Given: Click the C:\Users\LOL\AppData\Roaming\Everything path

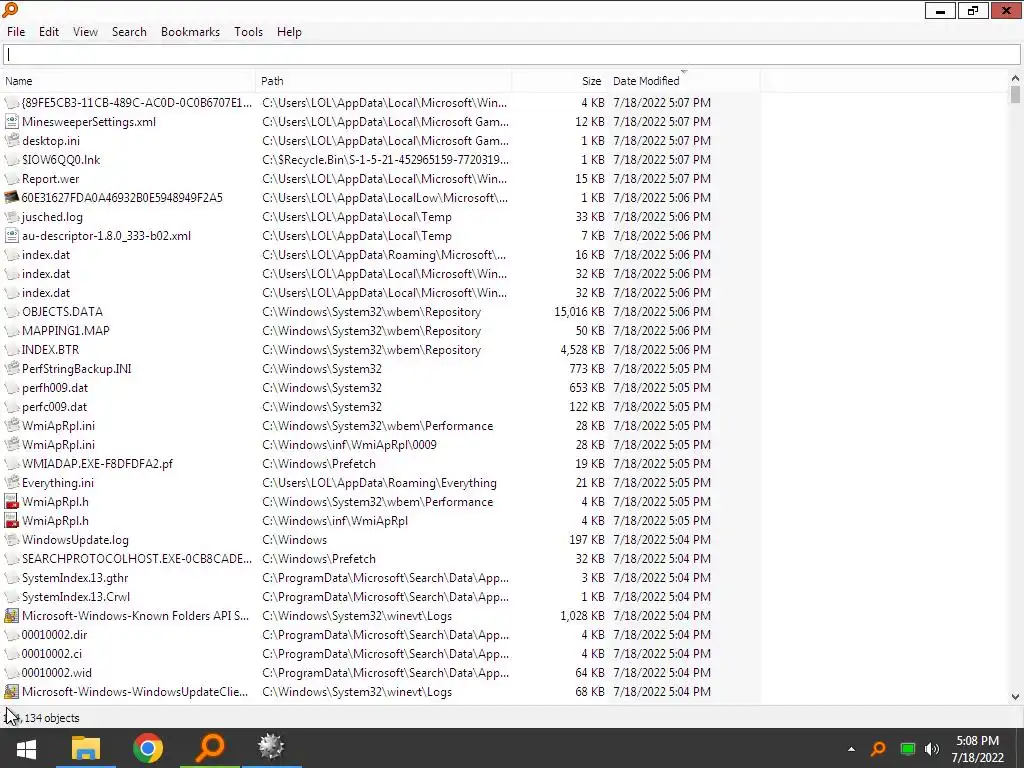Looking at the screenshot, I should pyautogui.click(x=379, y=483).
